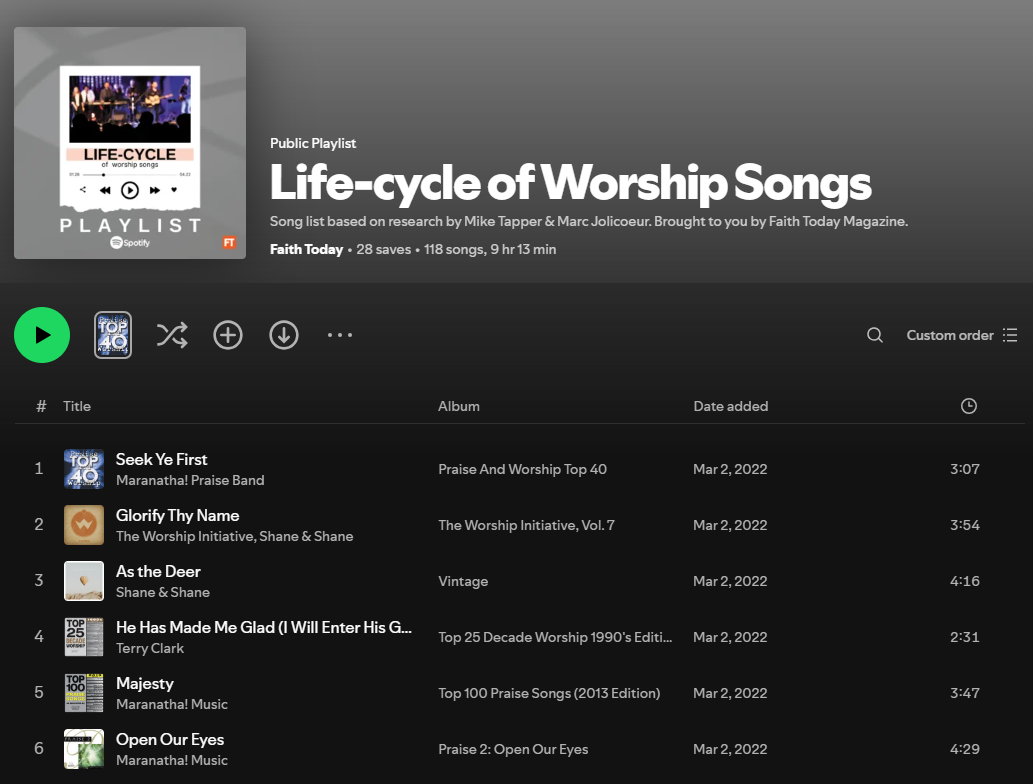1033x784 pixels.
Task: Click the Public Playlist label
Action: point(313,143)
